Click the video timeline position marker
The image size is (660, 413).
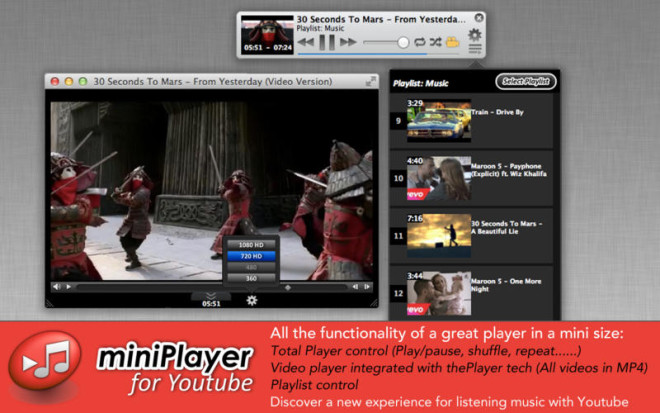click(x=288, y=288)
